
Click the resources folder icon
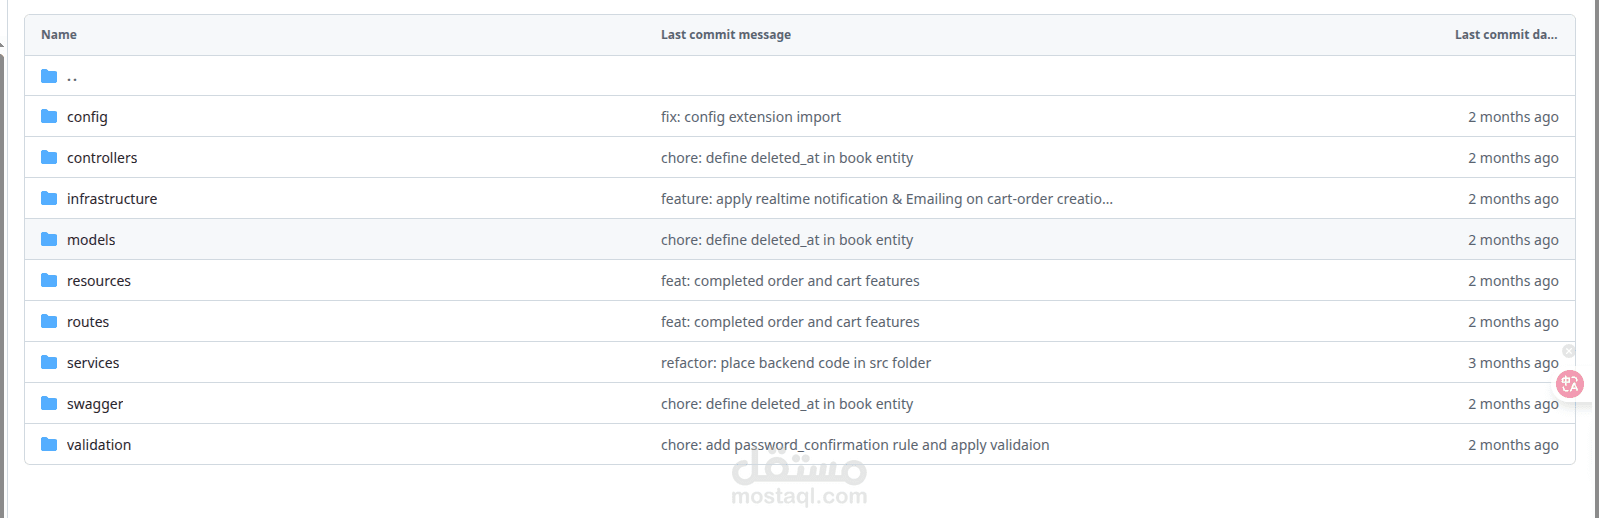49,280
